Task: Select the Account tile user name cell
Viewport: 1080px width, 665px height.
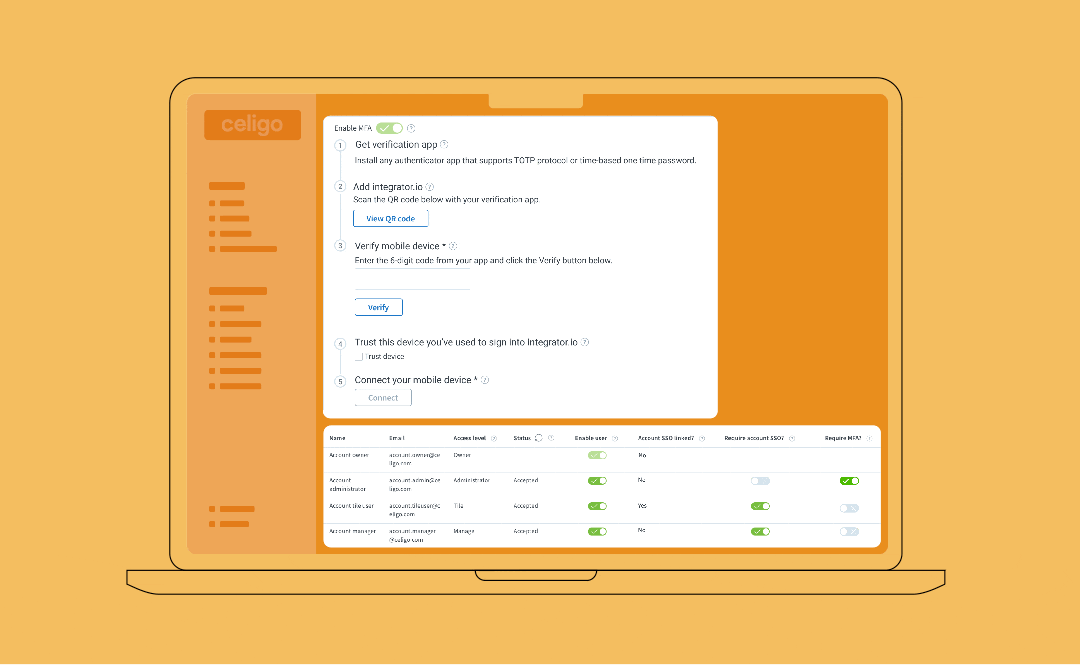Action: (x=352, y=506)
